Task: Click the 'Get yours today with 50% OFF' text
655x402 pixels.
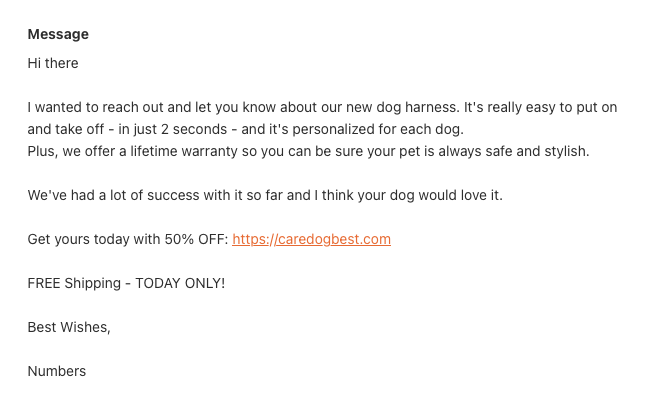Action: tap(128, 239)
